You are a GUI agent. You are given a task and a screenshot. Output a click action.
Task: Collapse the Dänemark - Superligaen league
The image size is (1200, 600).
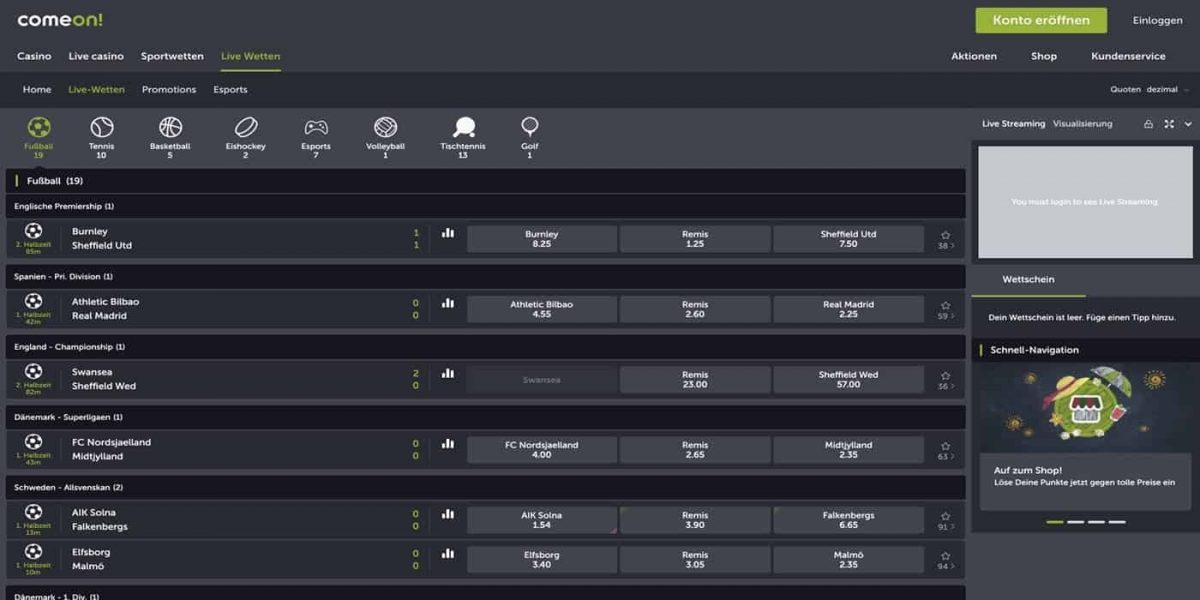click(x=486, y=416)
